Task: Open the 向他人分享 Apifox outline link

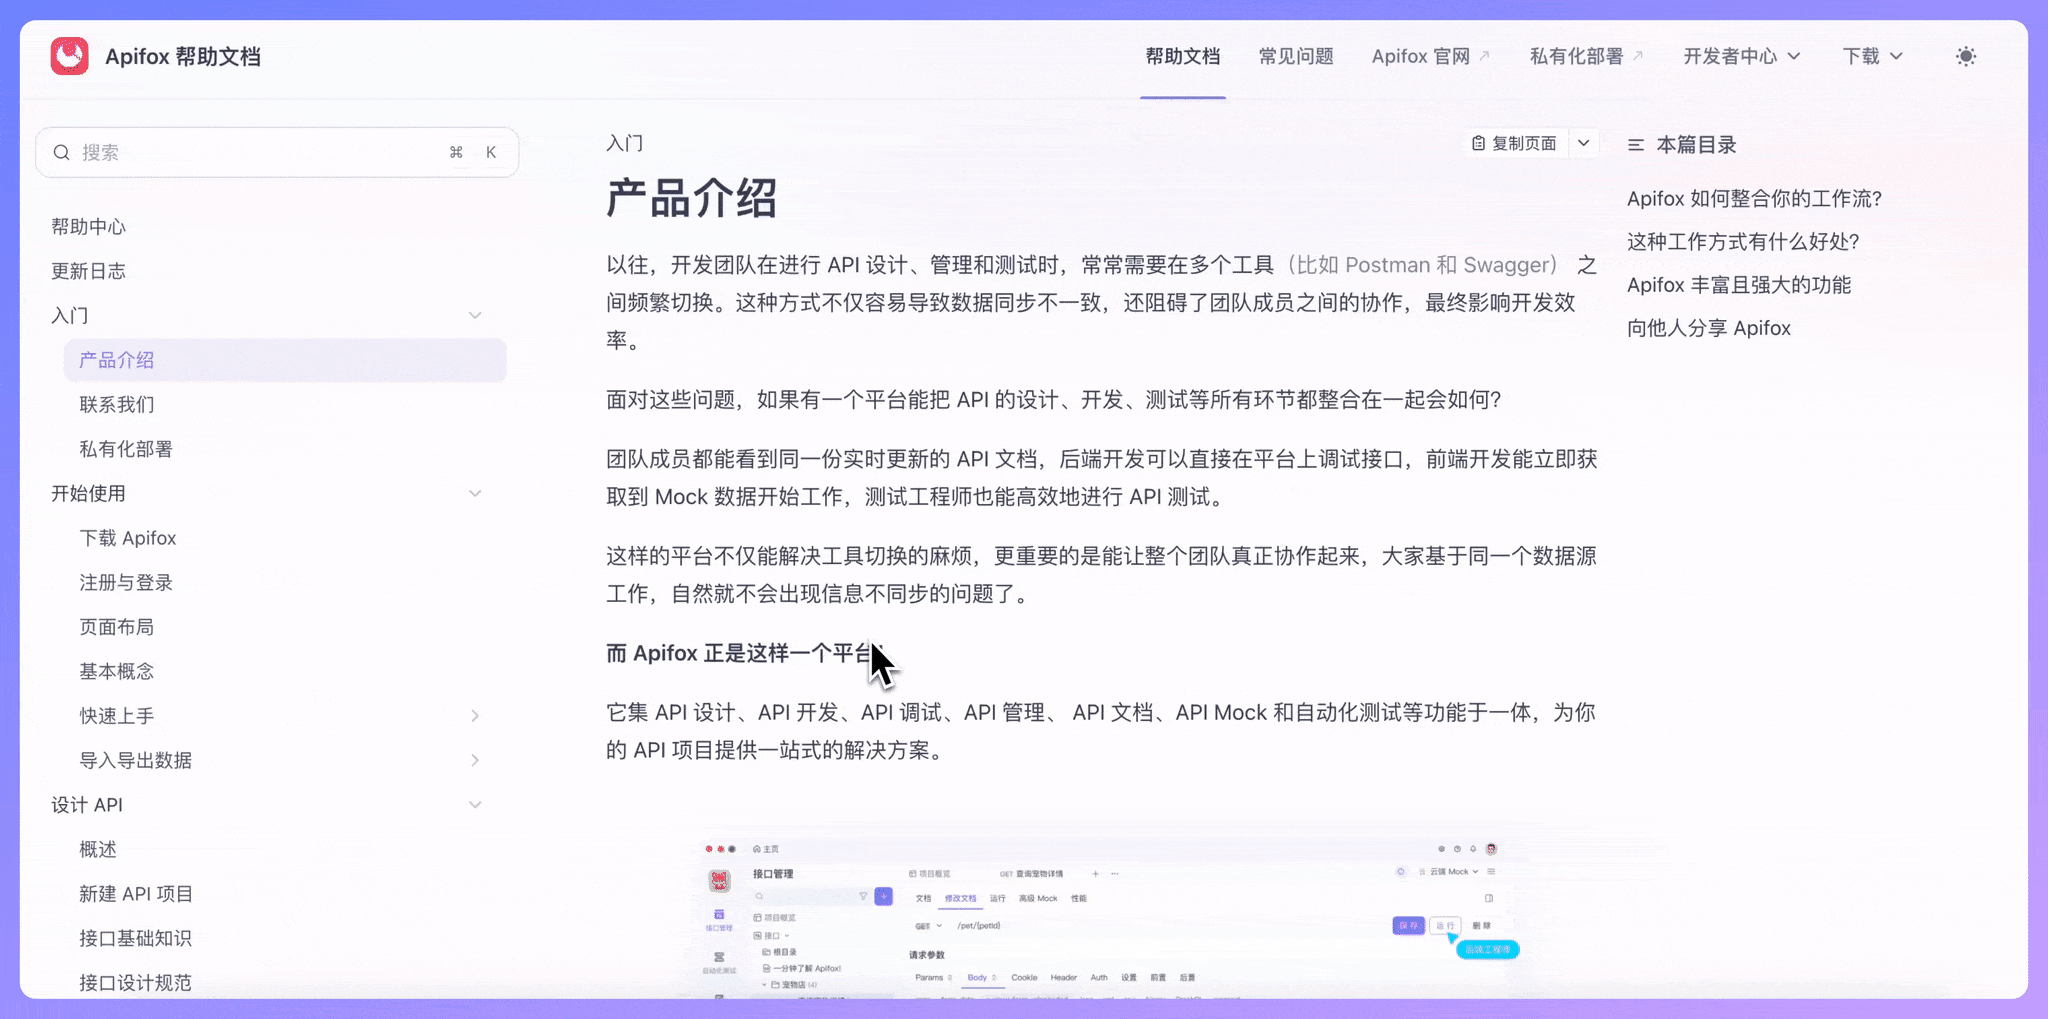Action: (1709, 327)
